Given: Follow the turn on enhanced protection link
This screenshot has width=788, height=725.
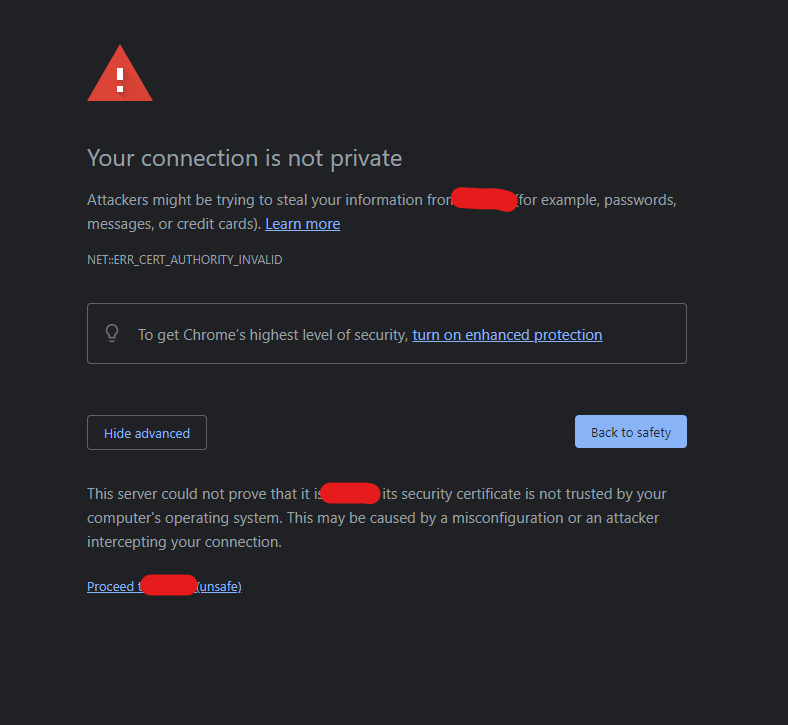Looking at the screenshot, I should click(x=507, y=335).
